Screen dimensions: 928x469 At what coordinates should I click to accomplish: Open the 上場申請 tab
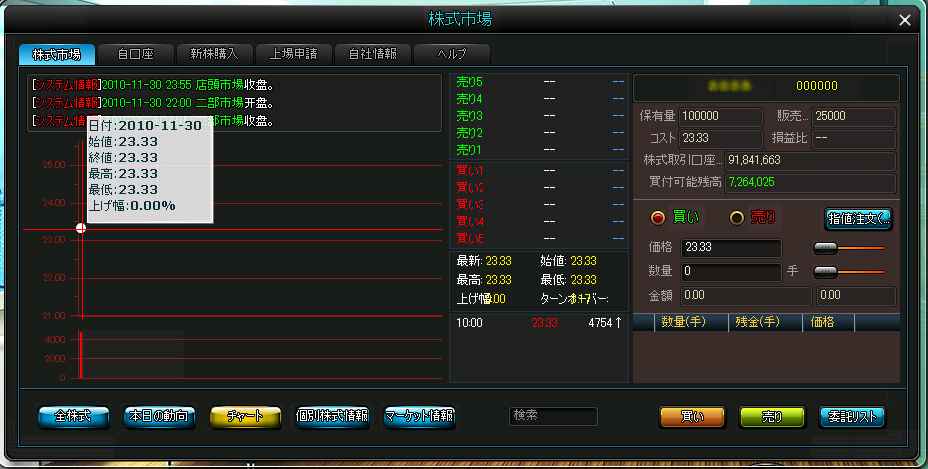[x=294, y=54]
